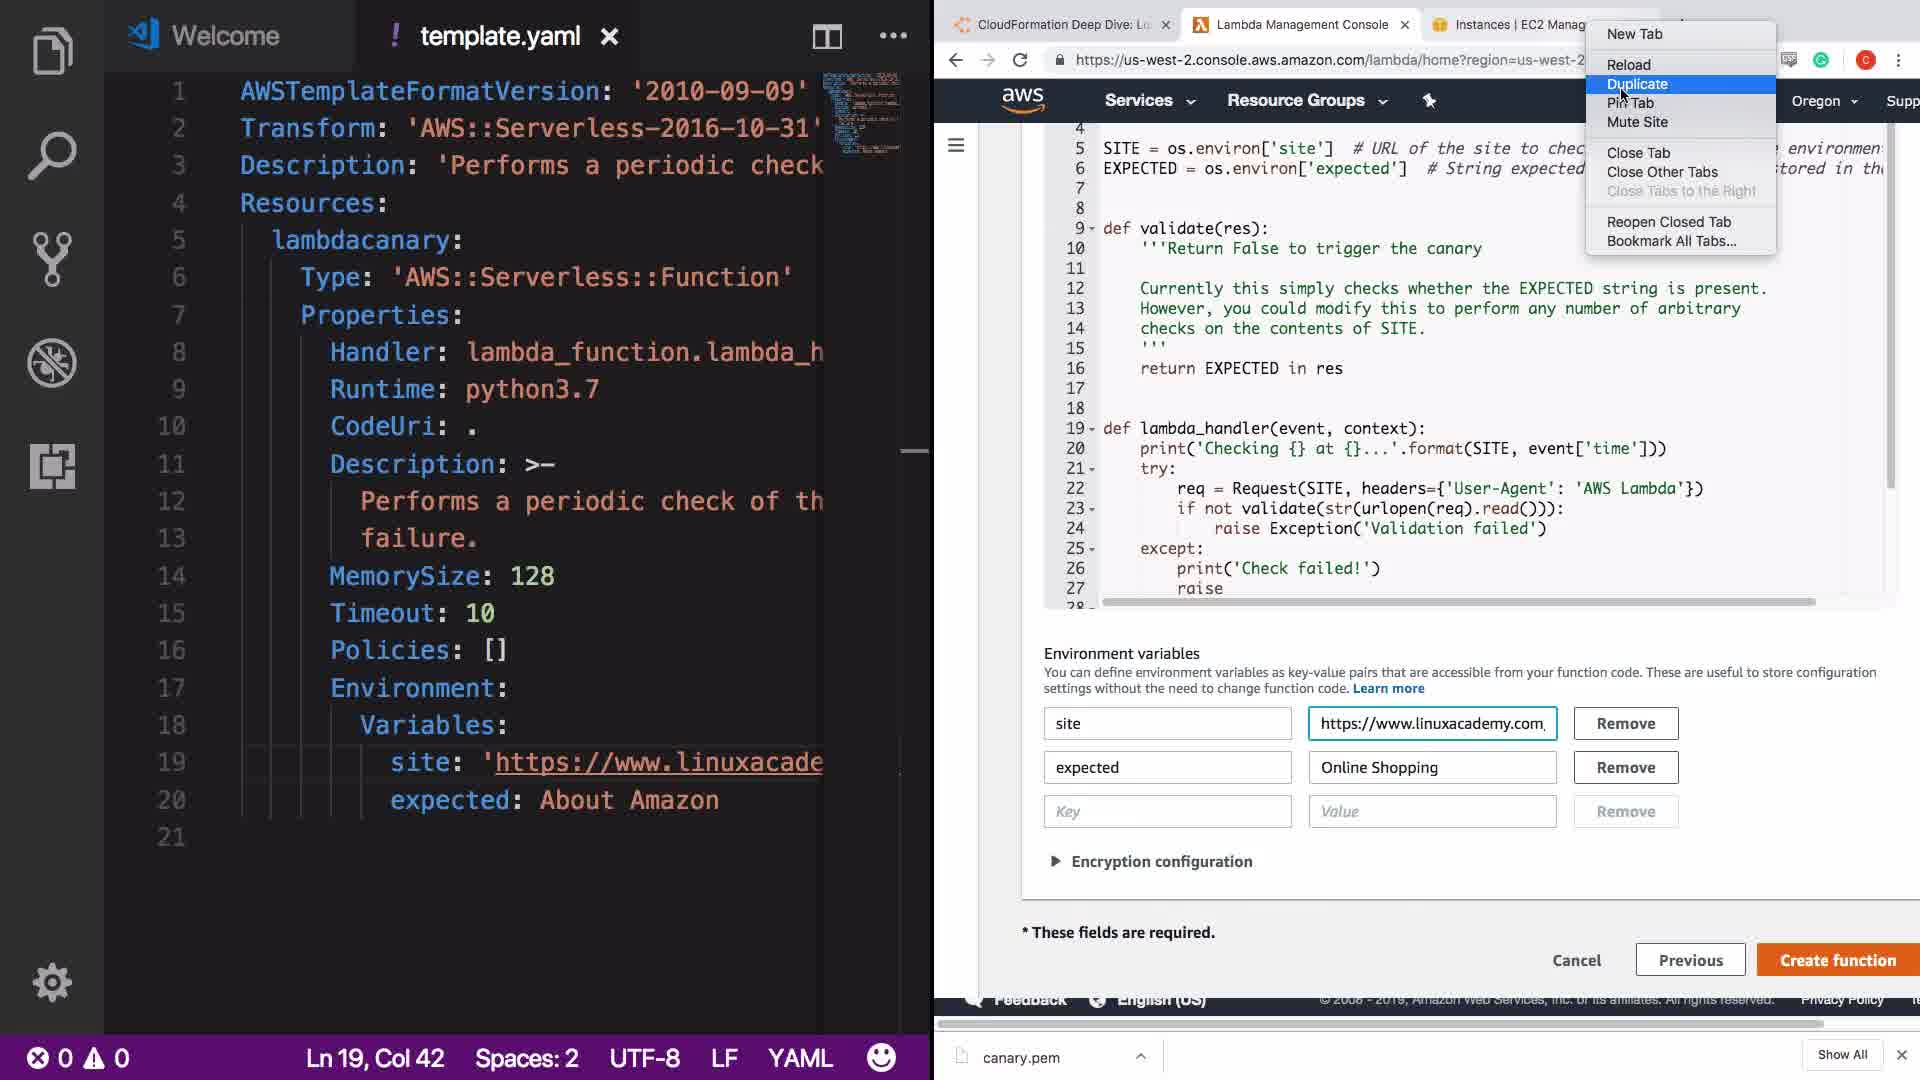1920x1080 pixels.
Task: Click the Online Shopping value field
Action: tap(1432, 767)
